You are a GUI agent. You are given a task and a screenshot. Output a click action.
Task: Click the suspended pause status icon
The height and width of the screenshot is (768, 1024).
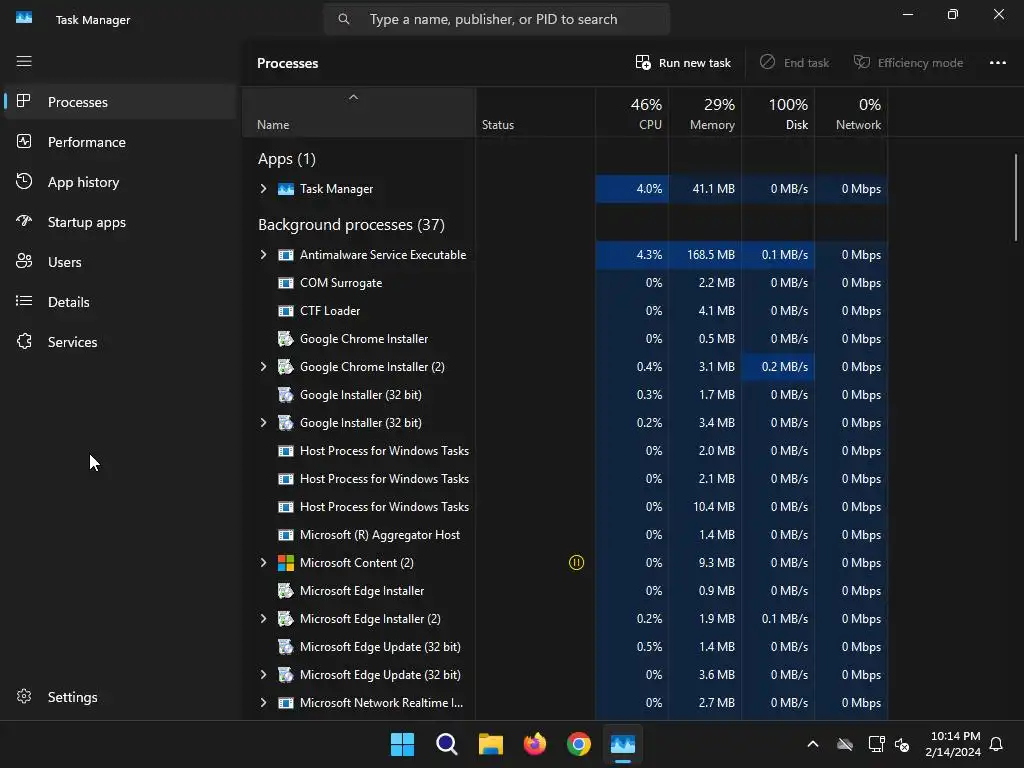[577, 562]
